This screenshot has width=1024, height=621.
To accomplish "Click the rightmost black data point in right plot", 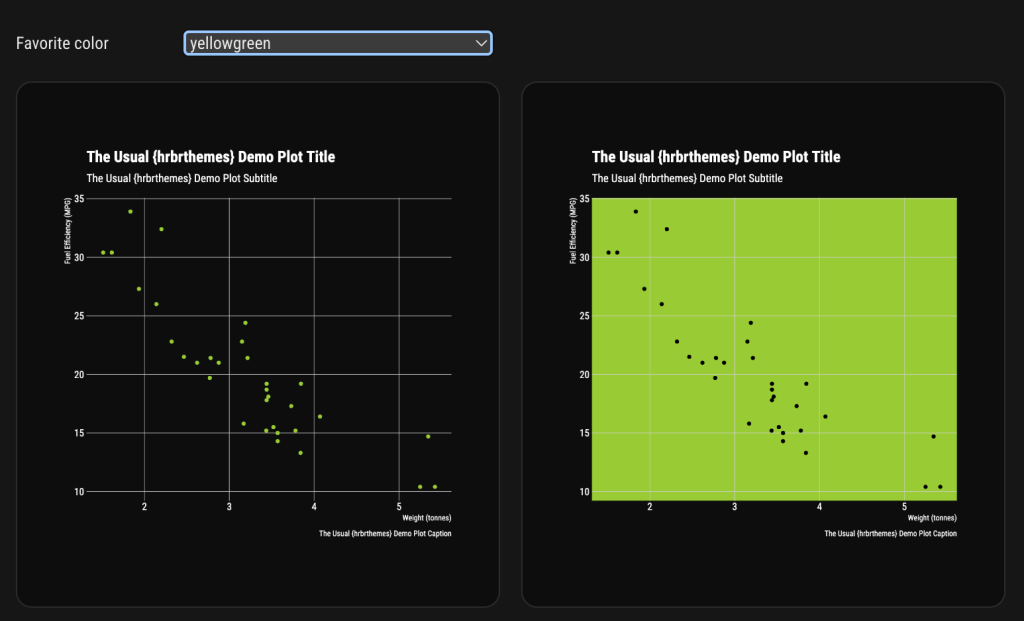I will coord(940,487).
